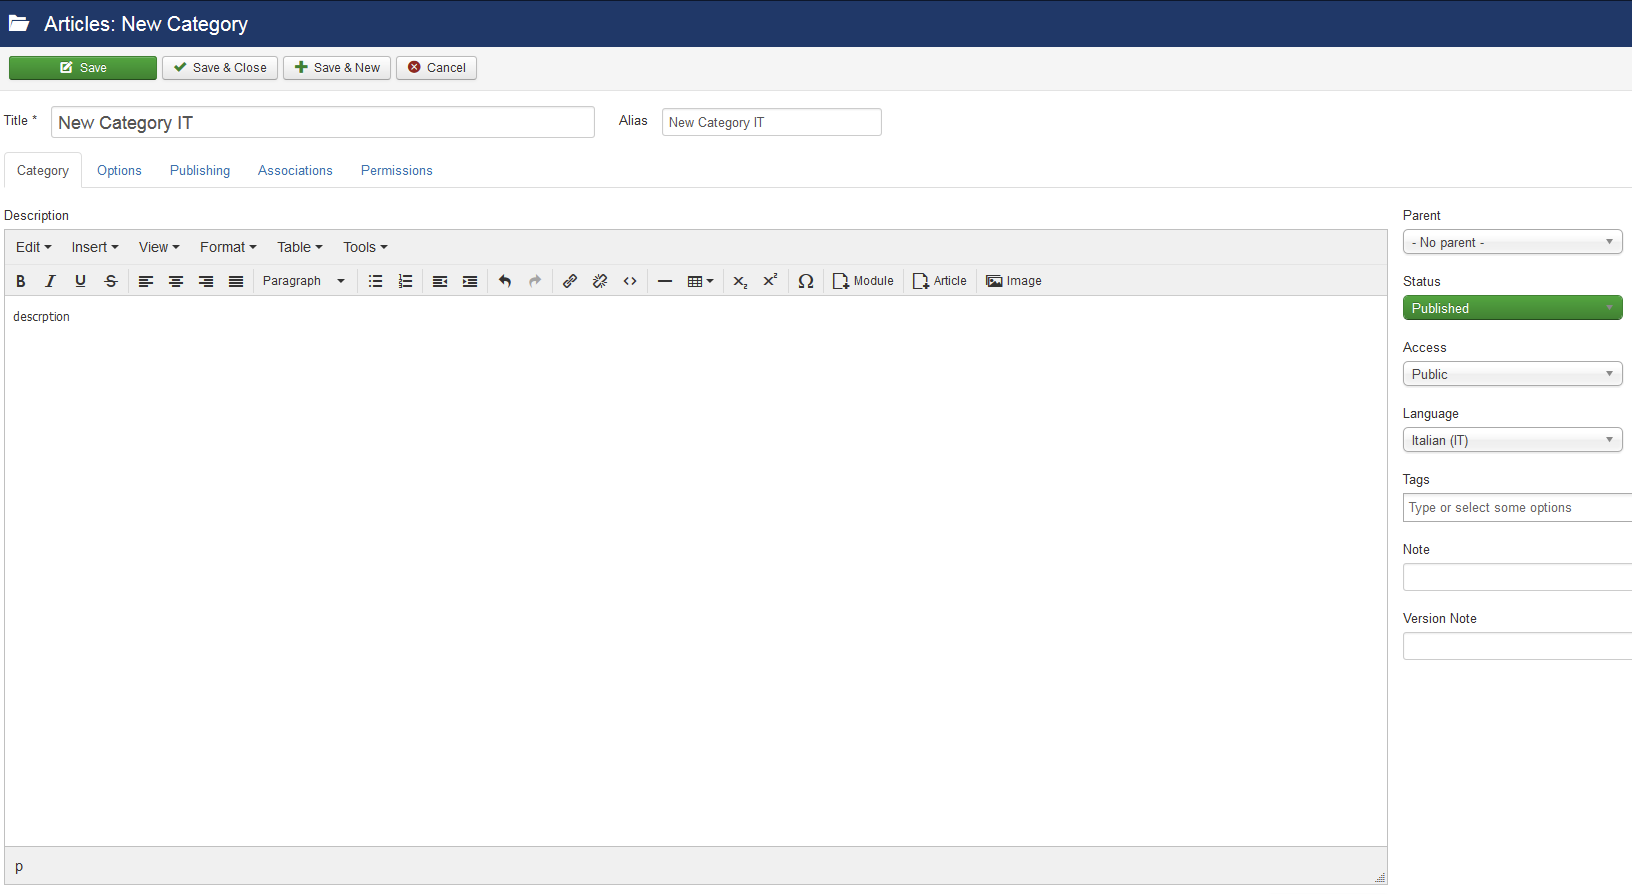This screenshot has width=1632, height=894.
Task: Click the Save & Close button
Action: [220, 68]
